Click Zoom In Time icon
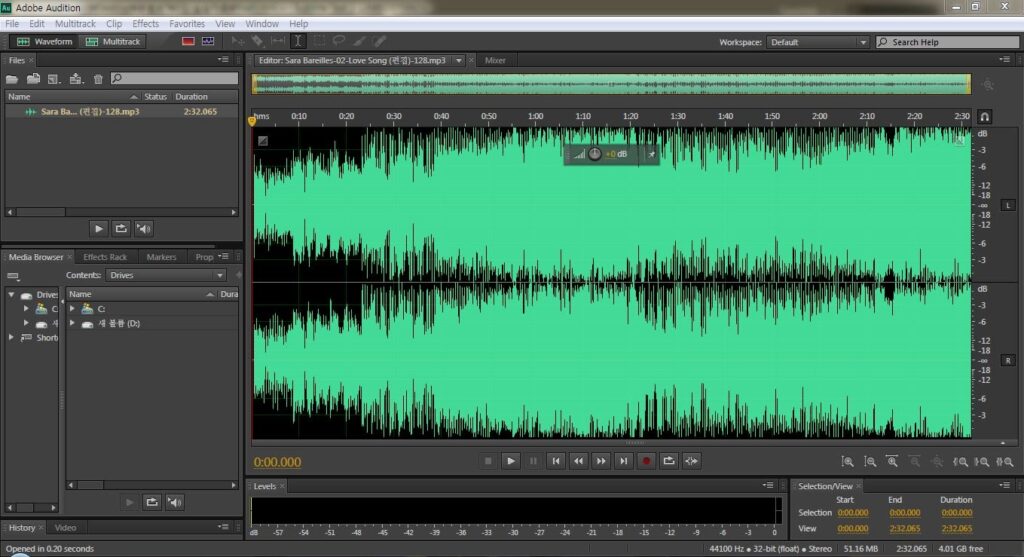Image resolution: width=1024 pixels, height=557 pixels. (x=892, y=462)
